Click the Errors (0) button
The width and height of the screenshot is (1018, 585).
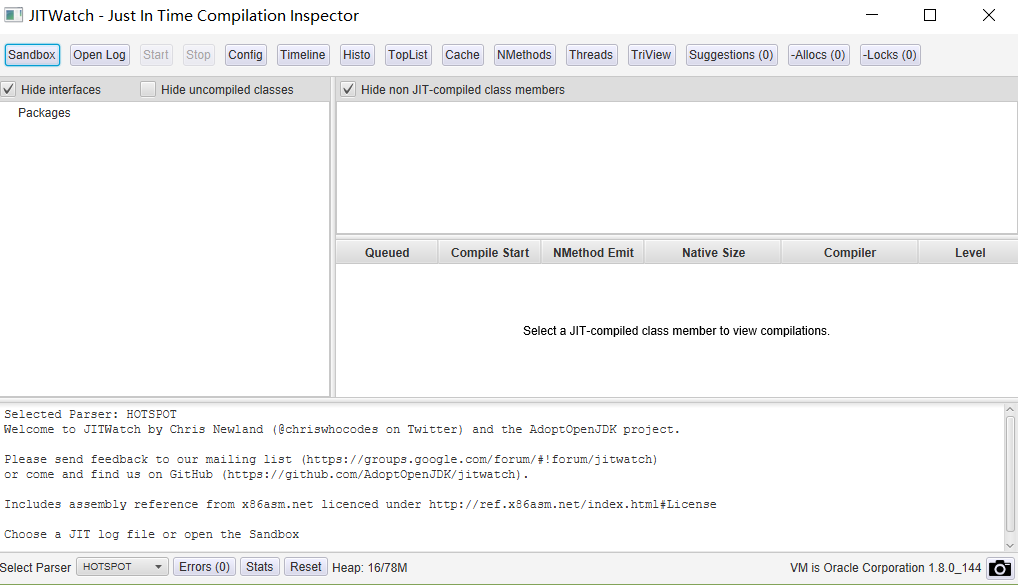pos(205,567)
